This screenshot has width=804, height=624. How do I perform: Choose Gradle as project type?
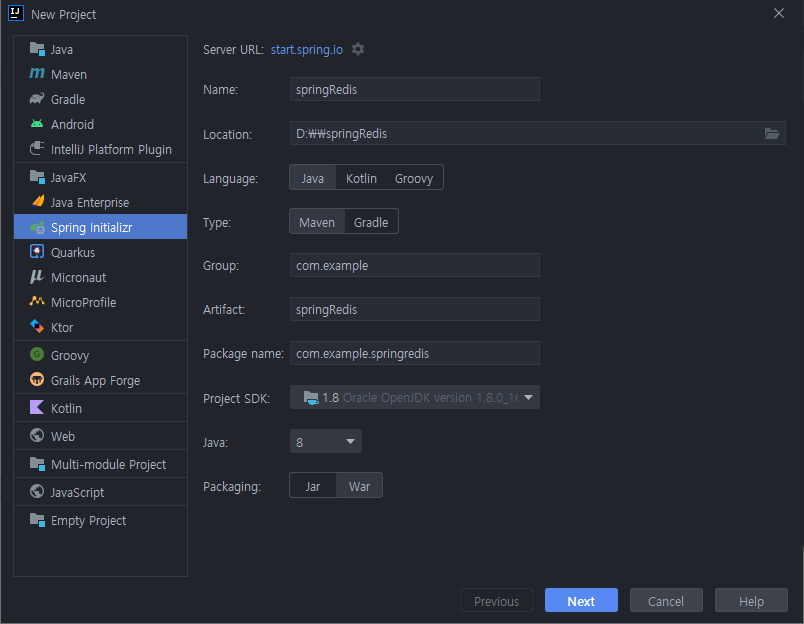tap(371, 222)
